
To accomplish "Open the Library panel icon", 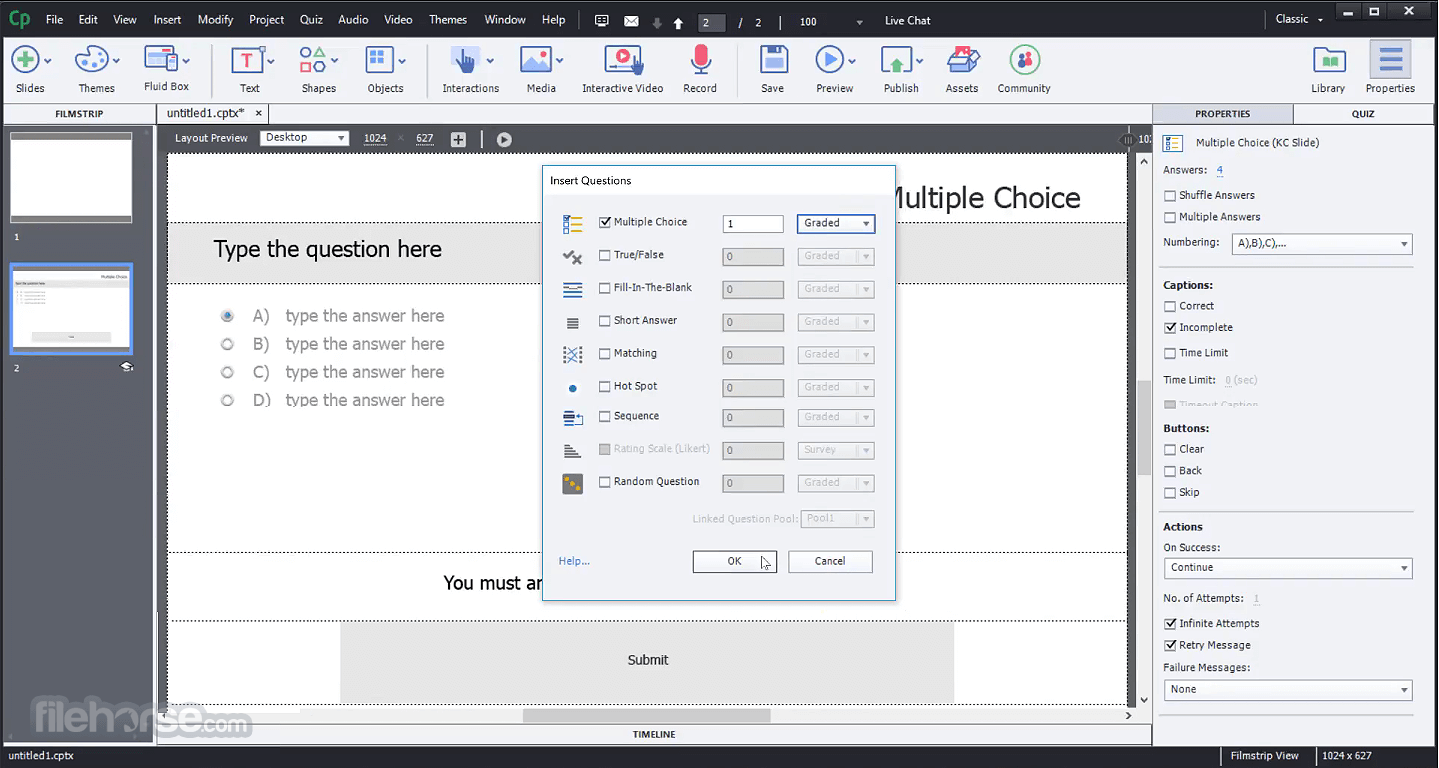I will pos(1328,62).
